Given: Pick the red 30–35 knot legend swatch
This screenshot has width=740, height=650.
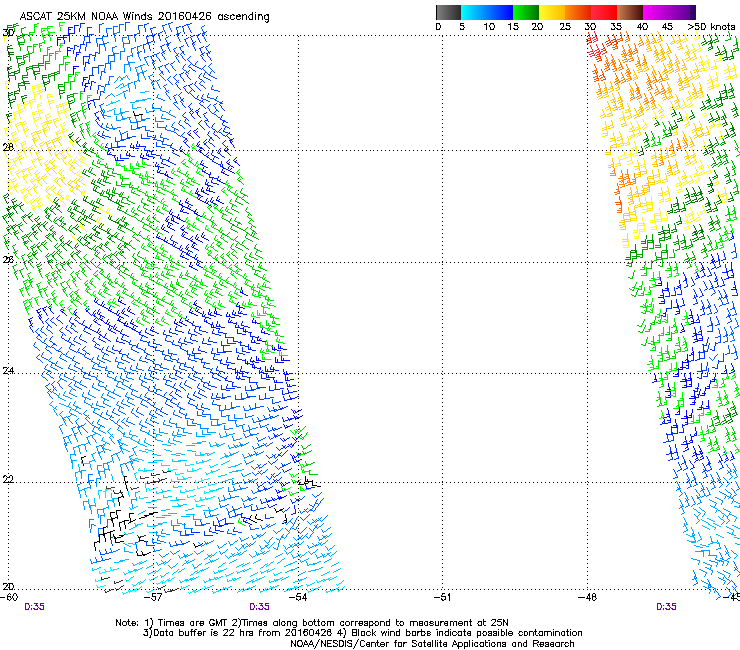Looking at the screenshot, I should click(604, 12).
